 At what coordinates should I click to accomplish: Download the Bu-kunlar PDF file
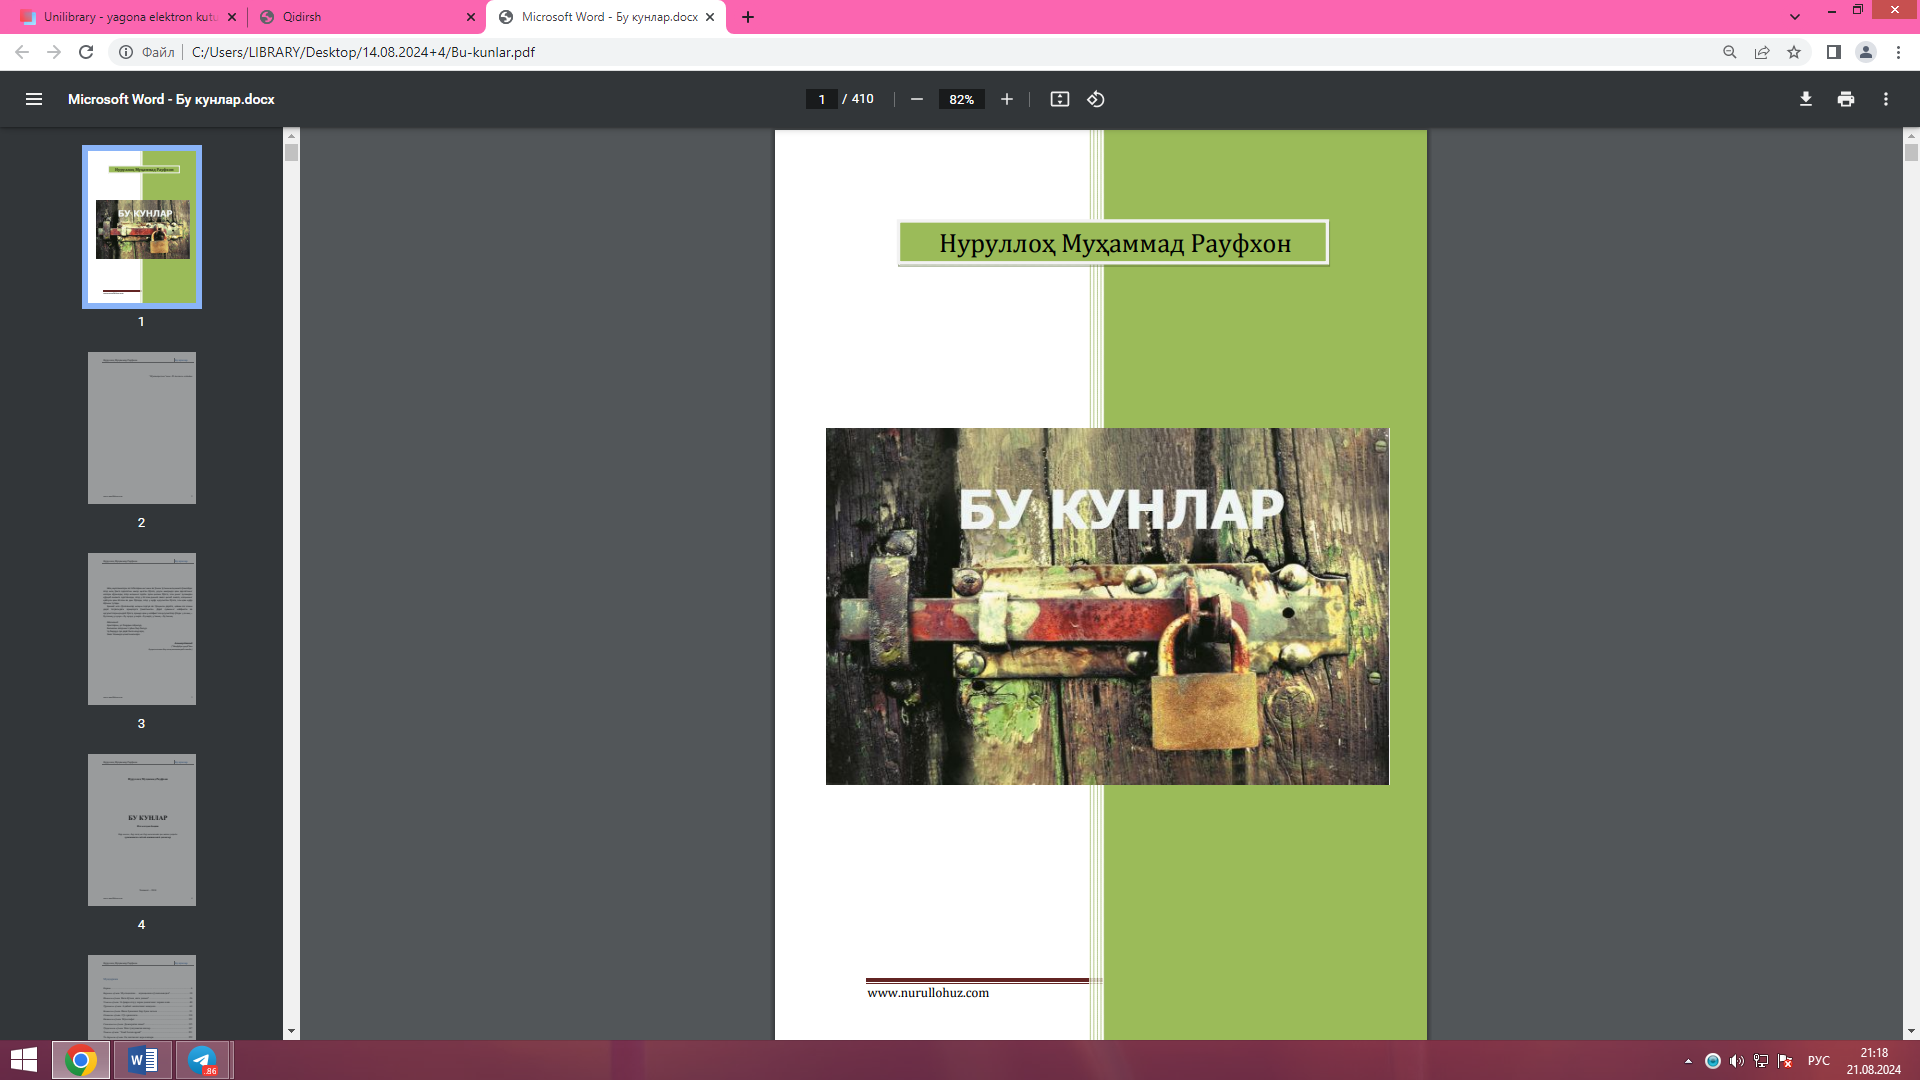click(x=1805, y=99)
